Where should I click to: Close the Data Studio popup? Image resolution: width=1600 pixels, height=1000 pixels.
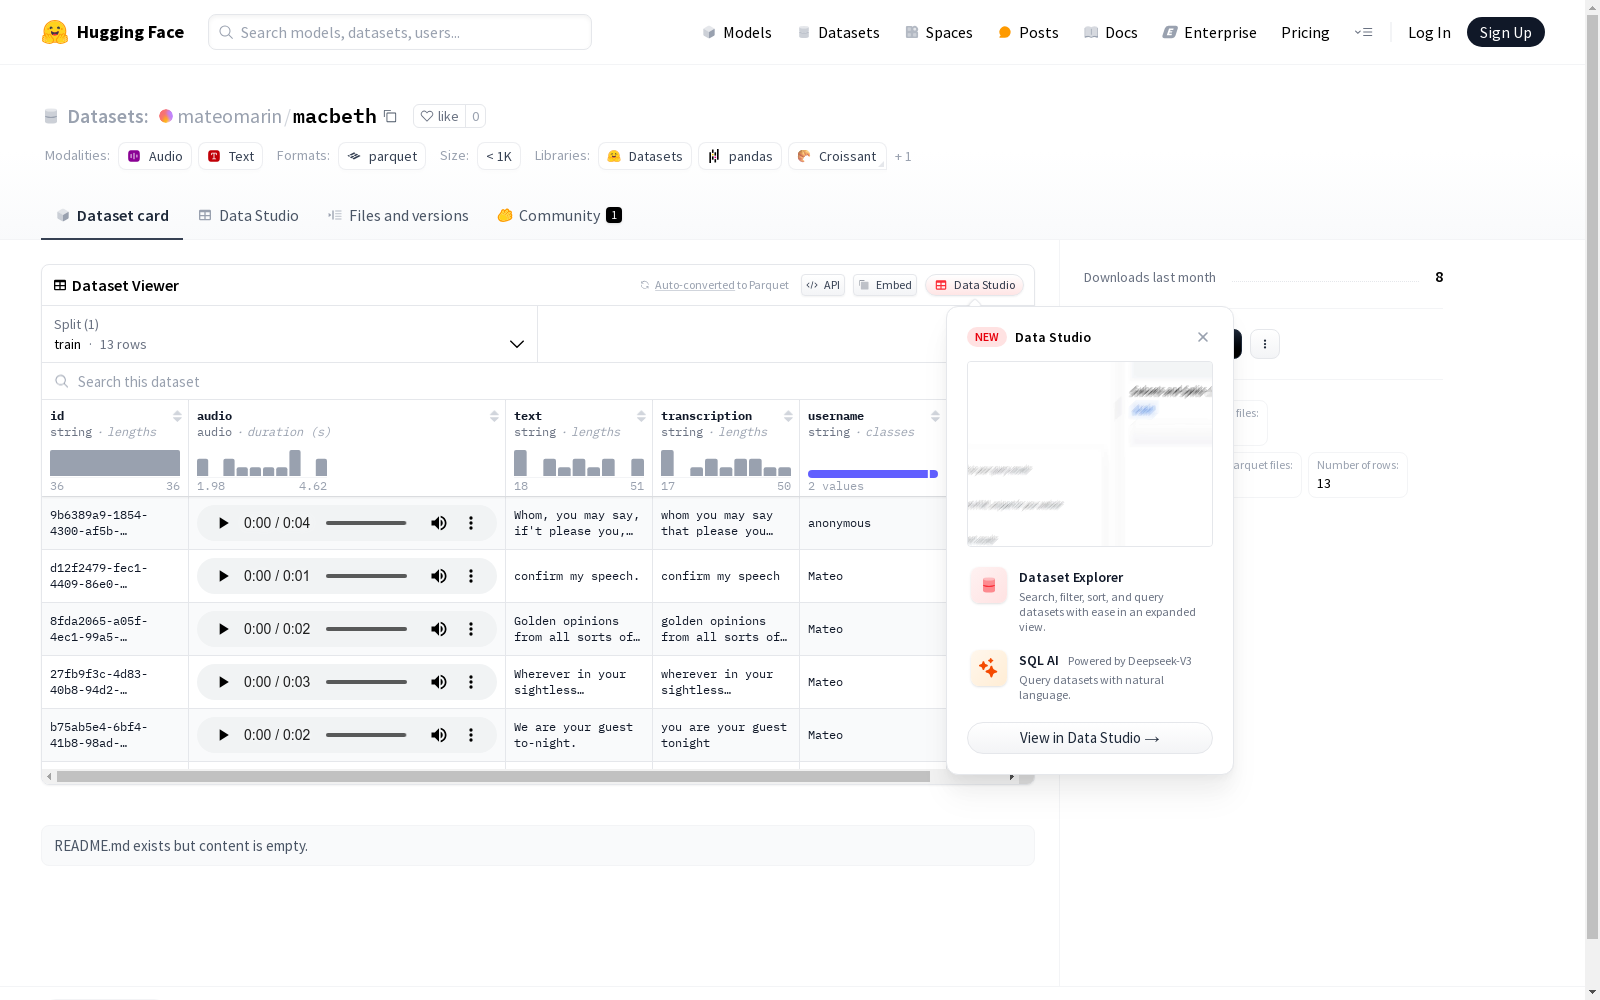(1203, 337)
